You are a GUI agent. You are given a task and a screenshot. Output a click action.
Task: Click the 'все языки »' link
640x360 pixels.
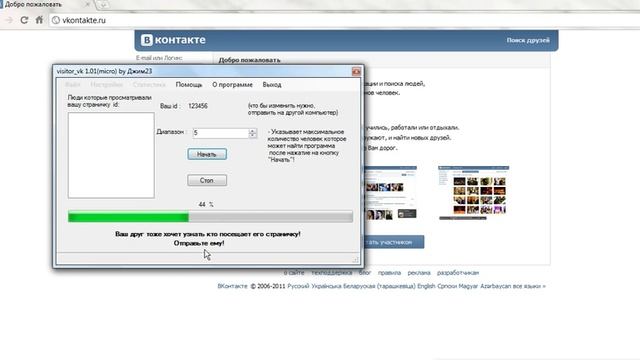coord(529,286)
